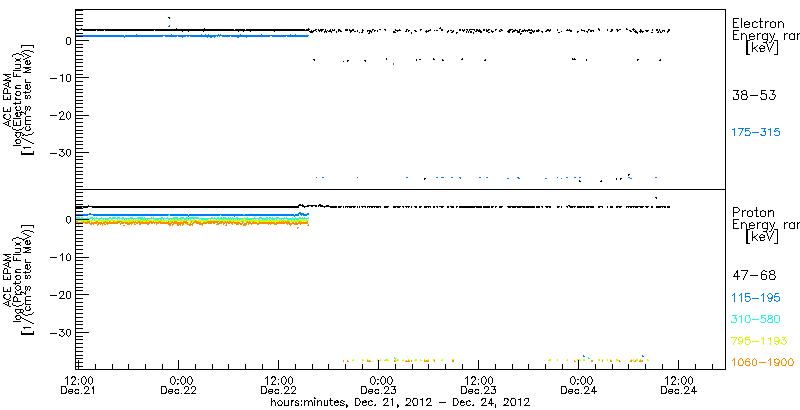800x410 pixels.
Task: Click the electron panel -30 y-axis label
Action: (x=61, y=153)
